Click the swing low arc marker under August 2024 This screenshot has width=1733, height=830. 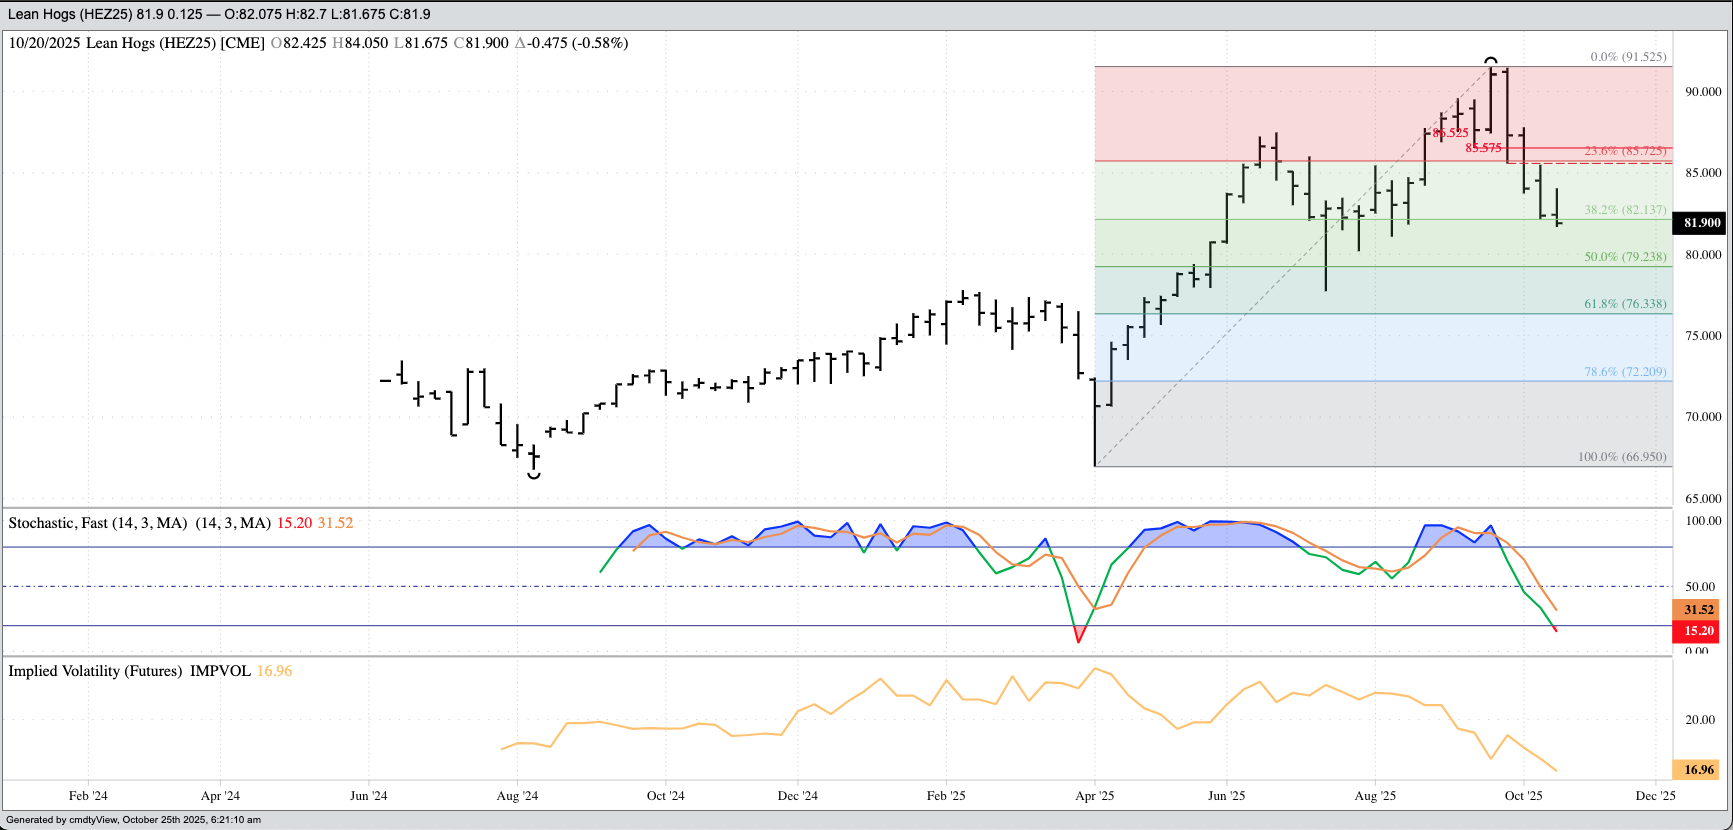coord(534,476)
